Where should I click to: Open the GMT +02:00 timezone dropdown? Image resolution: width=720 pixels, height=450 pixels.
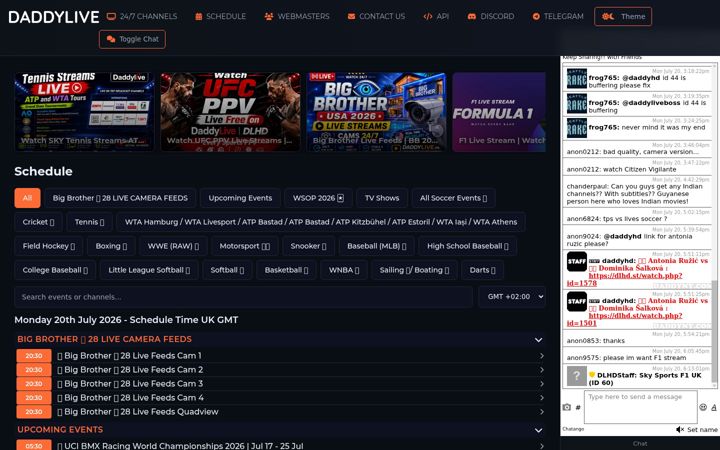pos(512,297)
